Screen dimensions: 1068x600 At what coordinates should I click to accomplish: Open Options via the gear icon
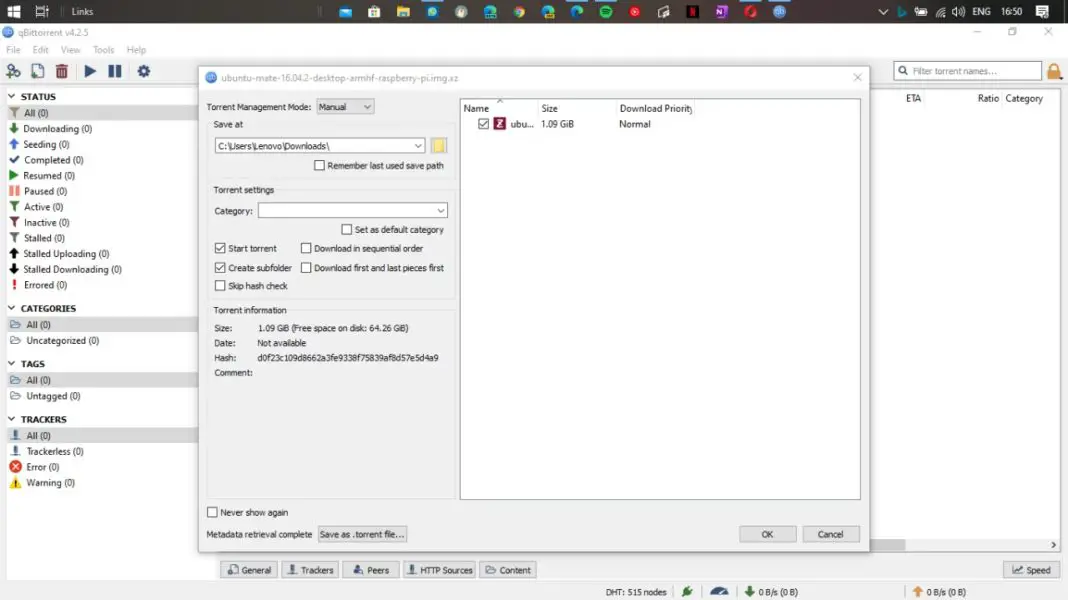(x=143, y=71)
